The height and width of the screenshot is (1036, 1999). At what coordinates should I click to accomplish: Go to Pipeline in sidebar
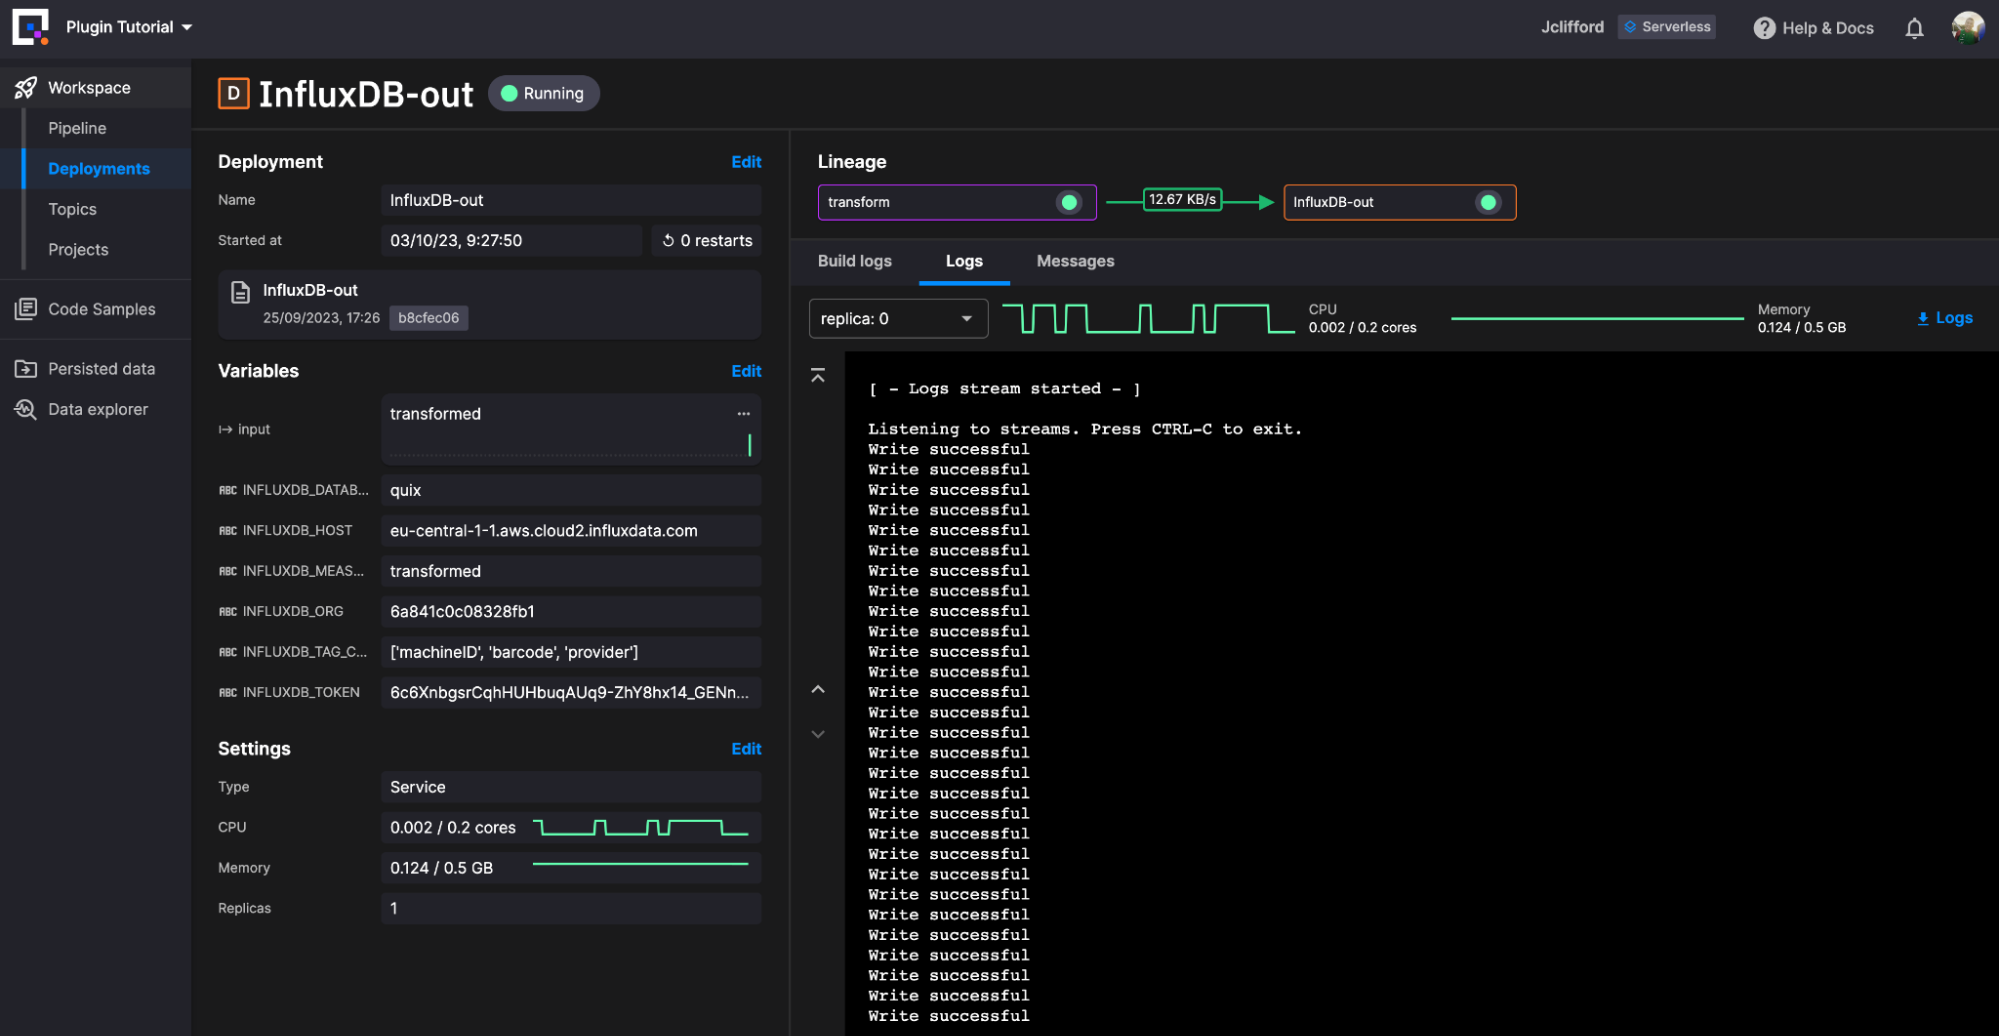[77, 128]
